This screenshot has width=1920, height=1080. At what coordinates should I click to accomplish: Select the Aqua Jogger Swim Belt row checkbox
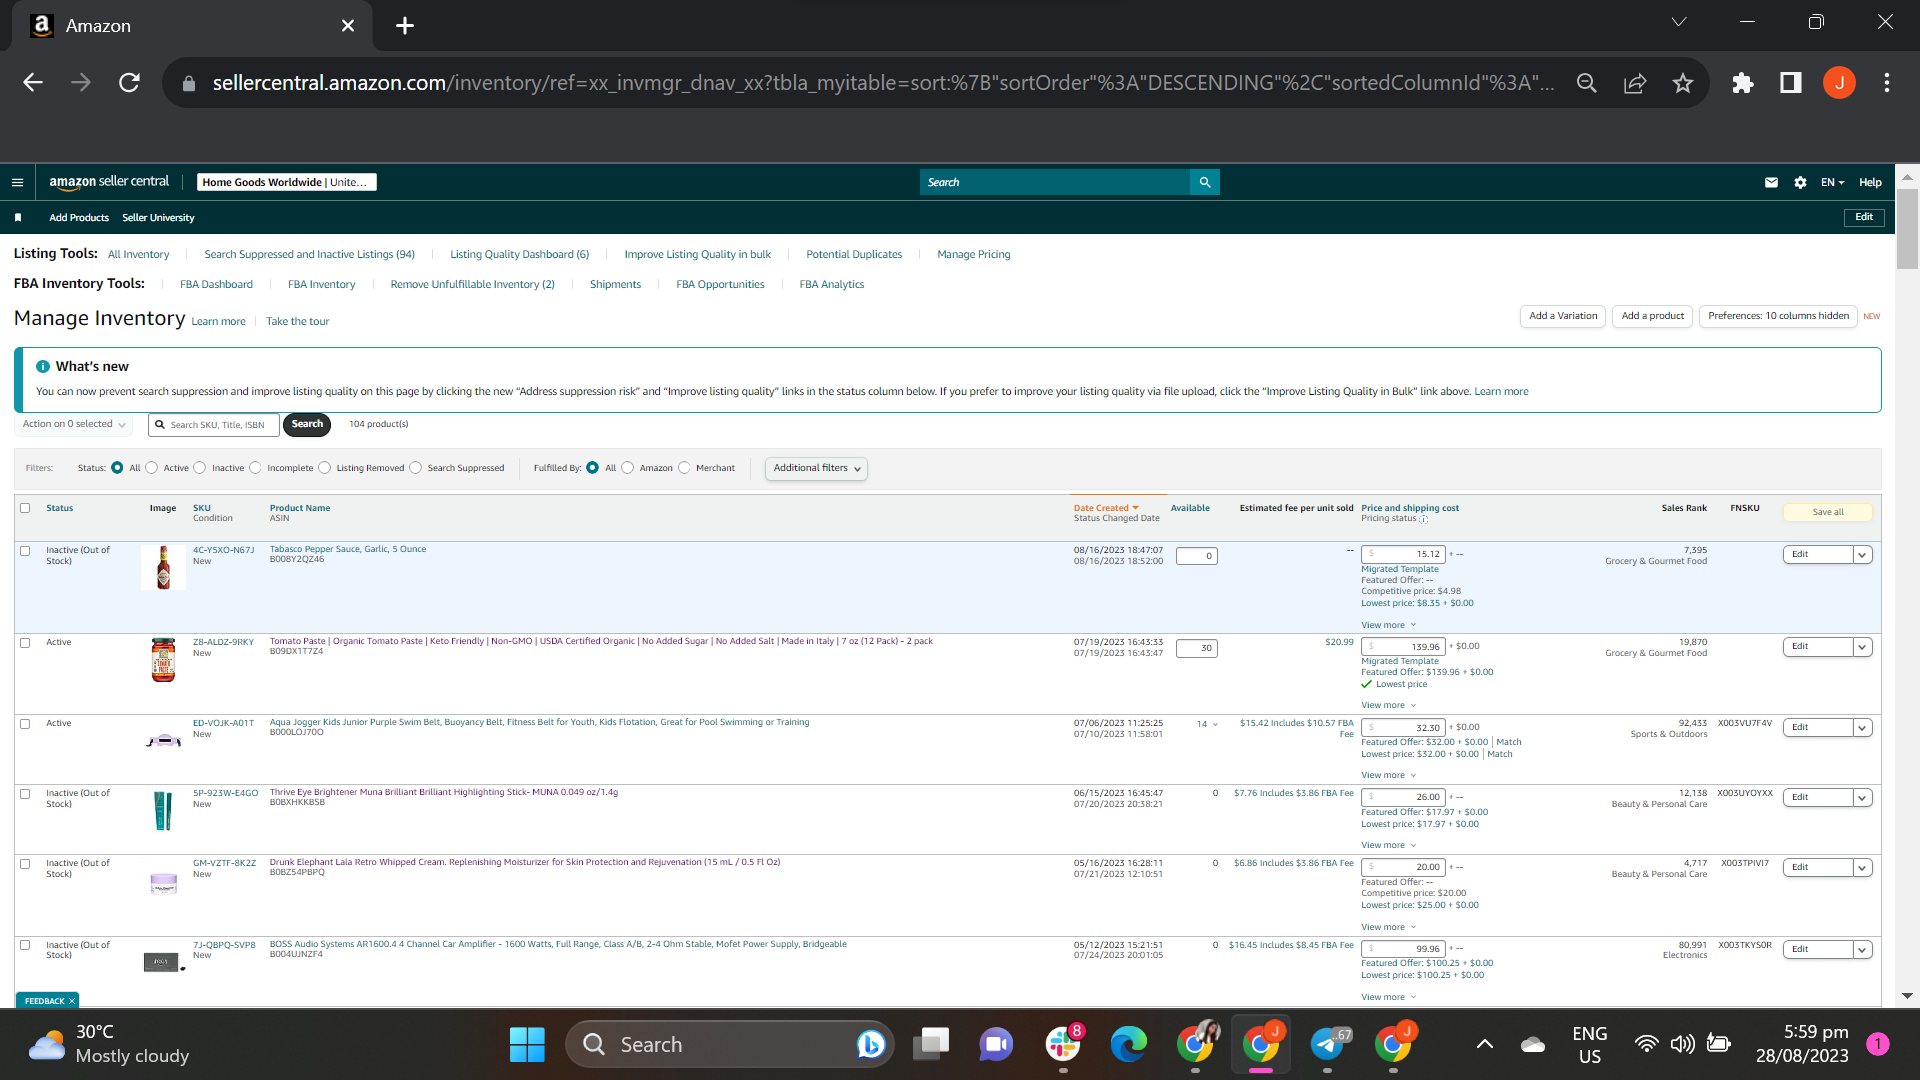pyautogui.click(x=25, y=724)
